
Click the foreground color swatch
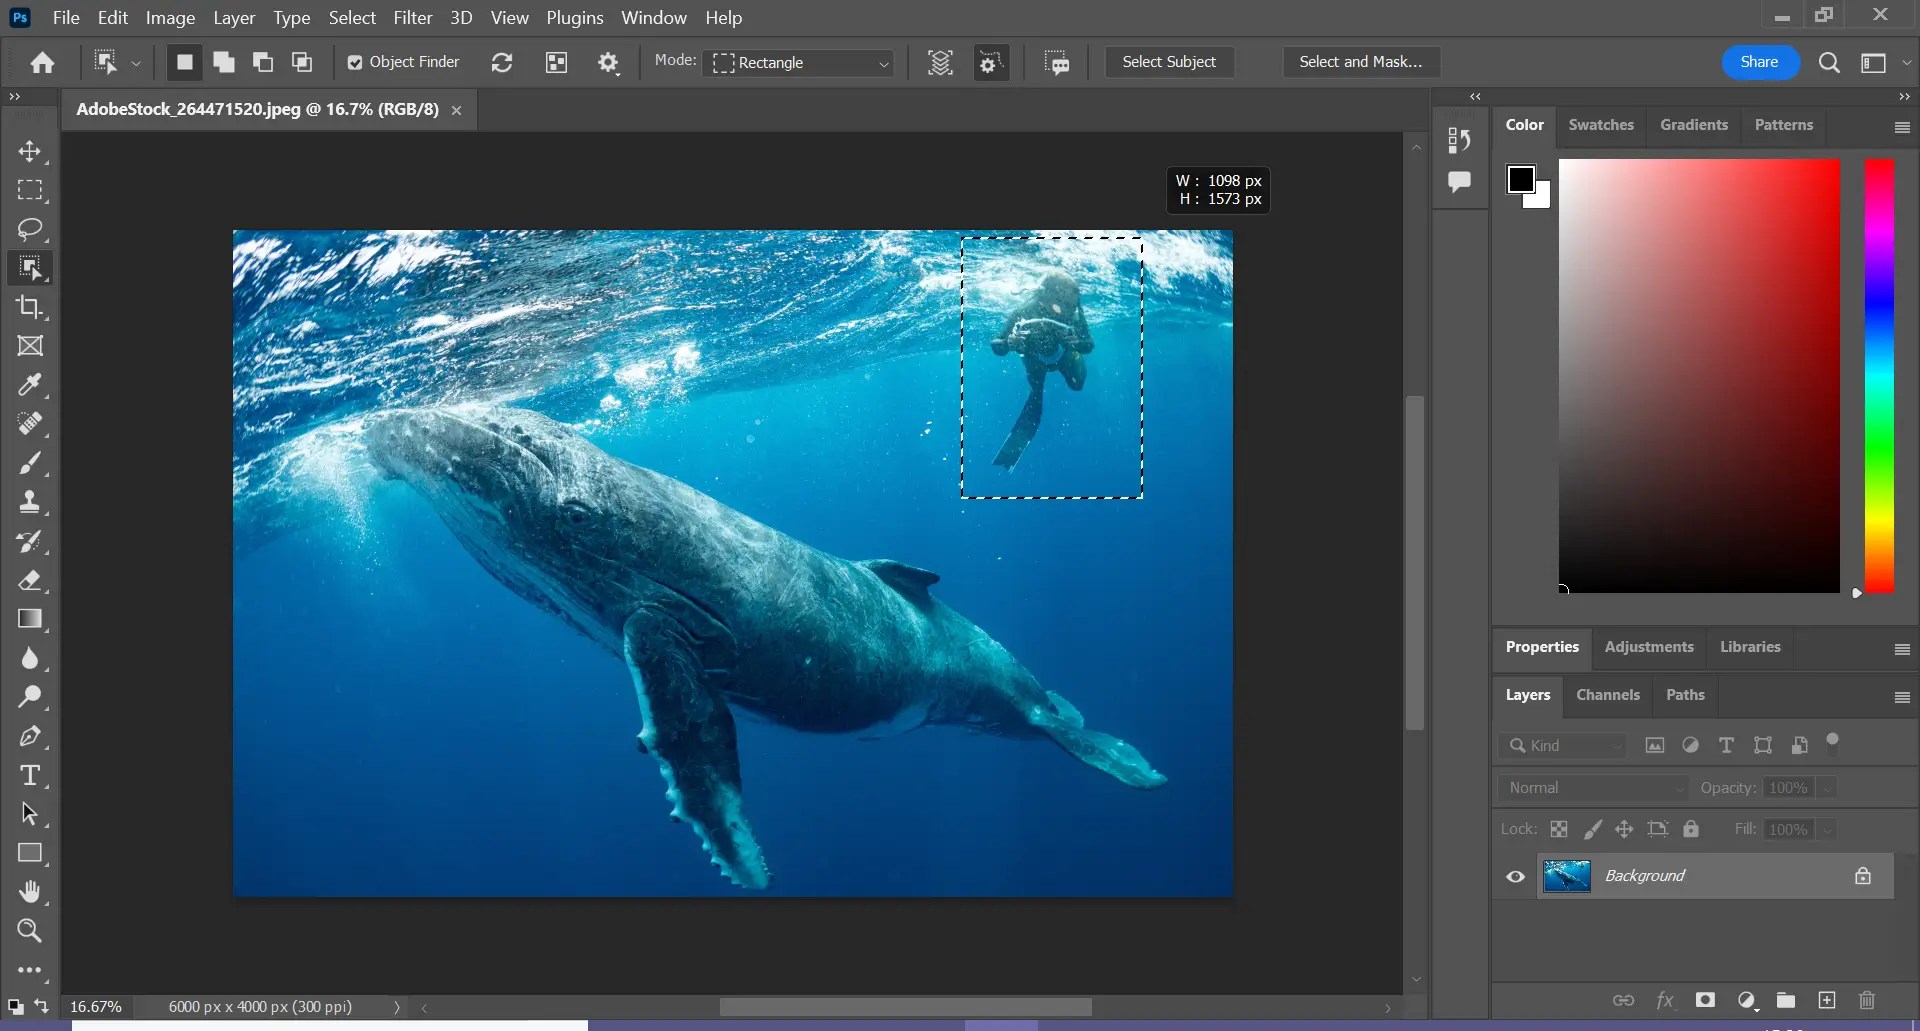1521,180
